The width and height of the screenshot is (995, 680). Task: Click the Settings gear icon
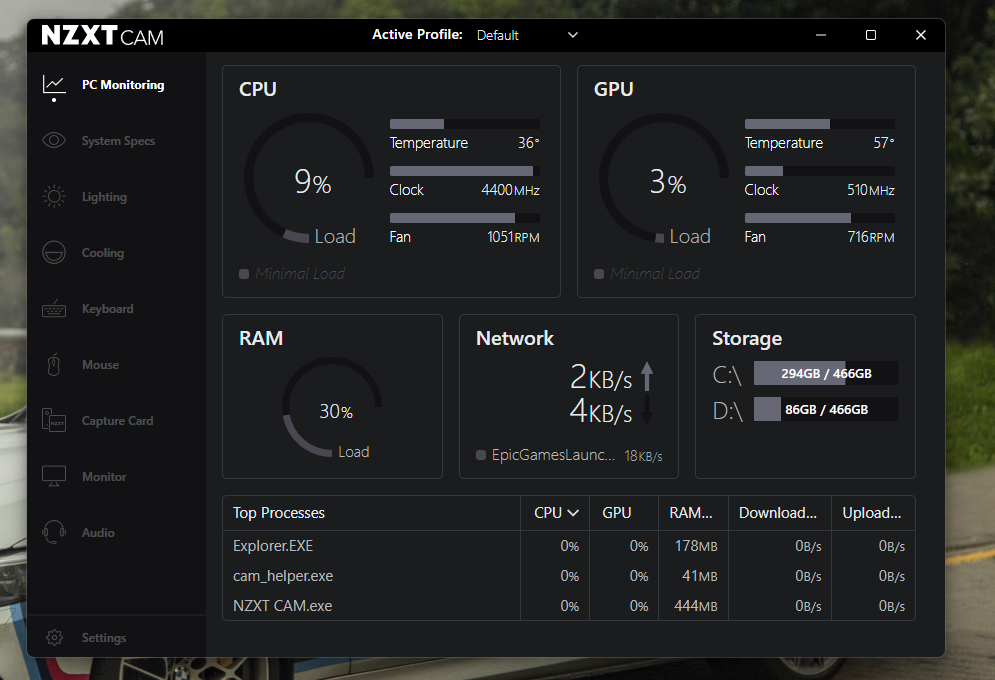coord(55,638)
